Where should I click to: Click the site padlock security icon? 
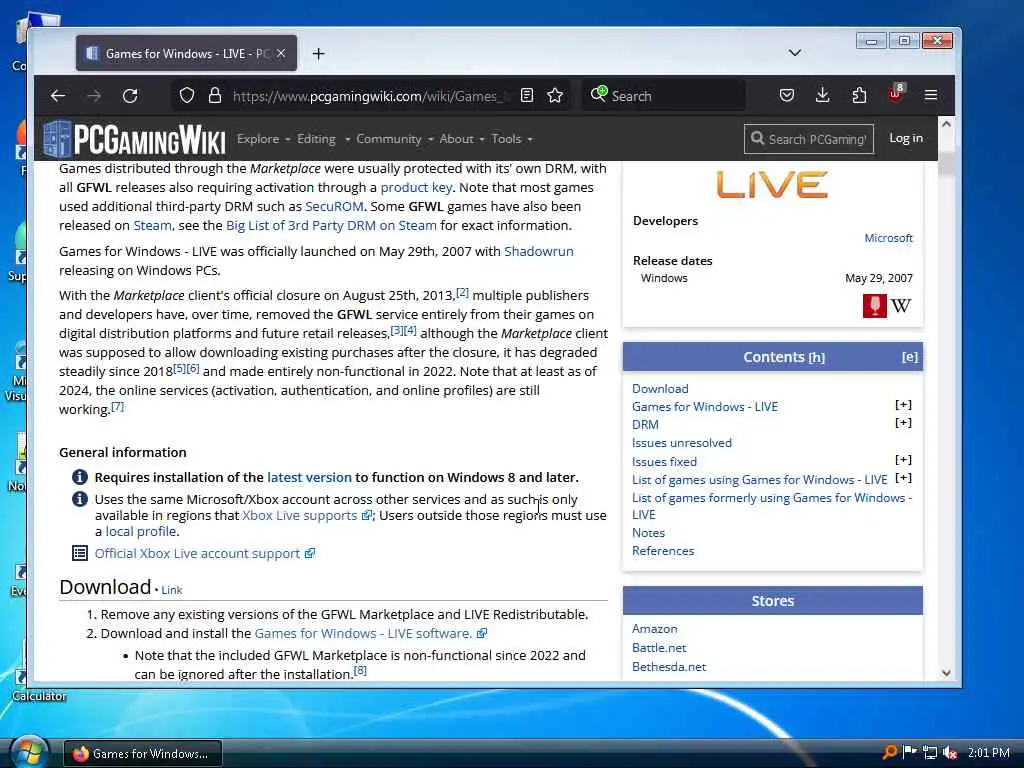(214, 95)
